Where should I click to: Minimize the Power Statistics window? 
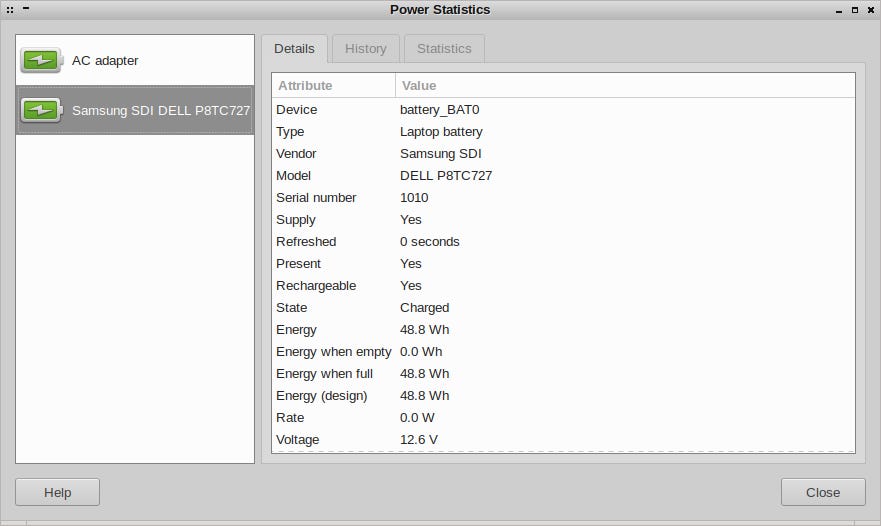(x=839, y=10)
